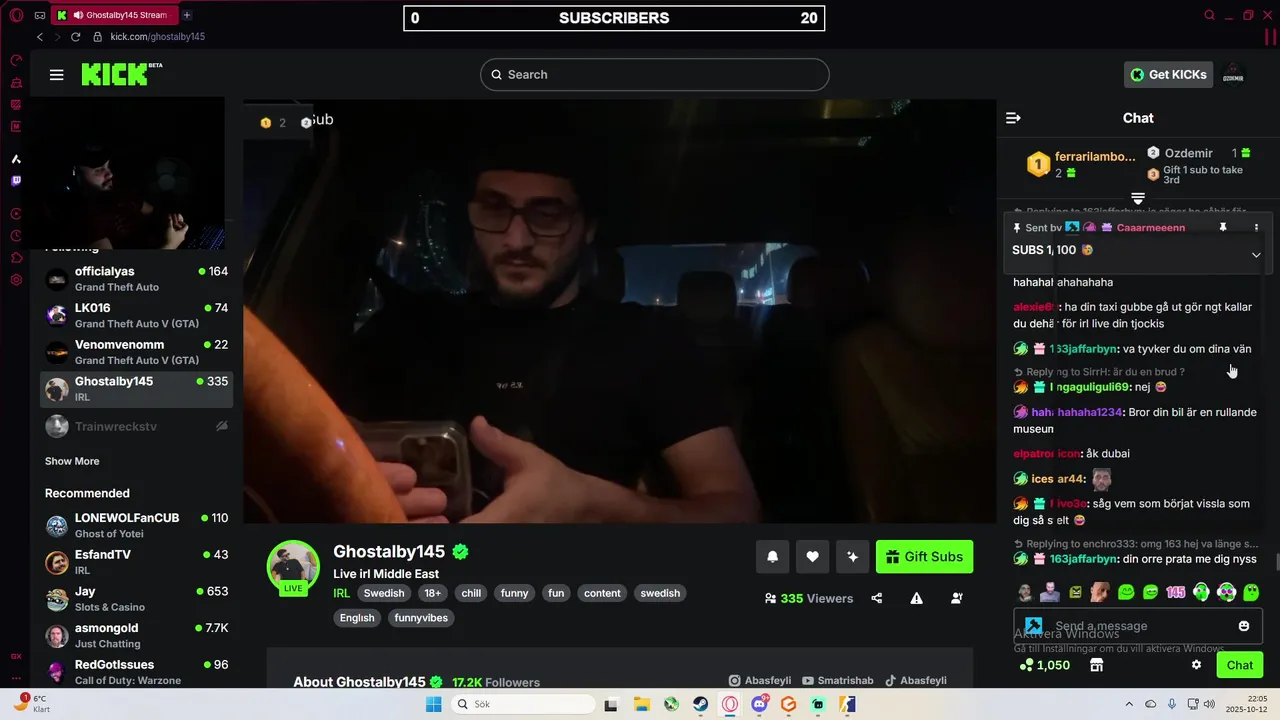
Task: Go back with the browser back arrow
Action: pyautogui.click(x=40, y=36)
